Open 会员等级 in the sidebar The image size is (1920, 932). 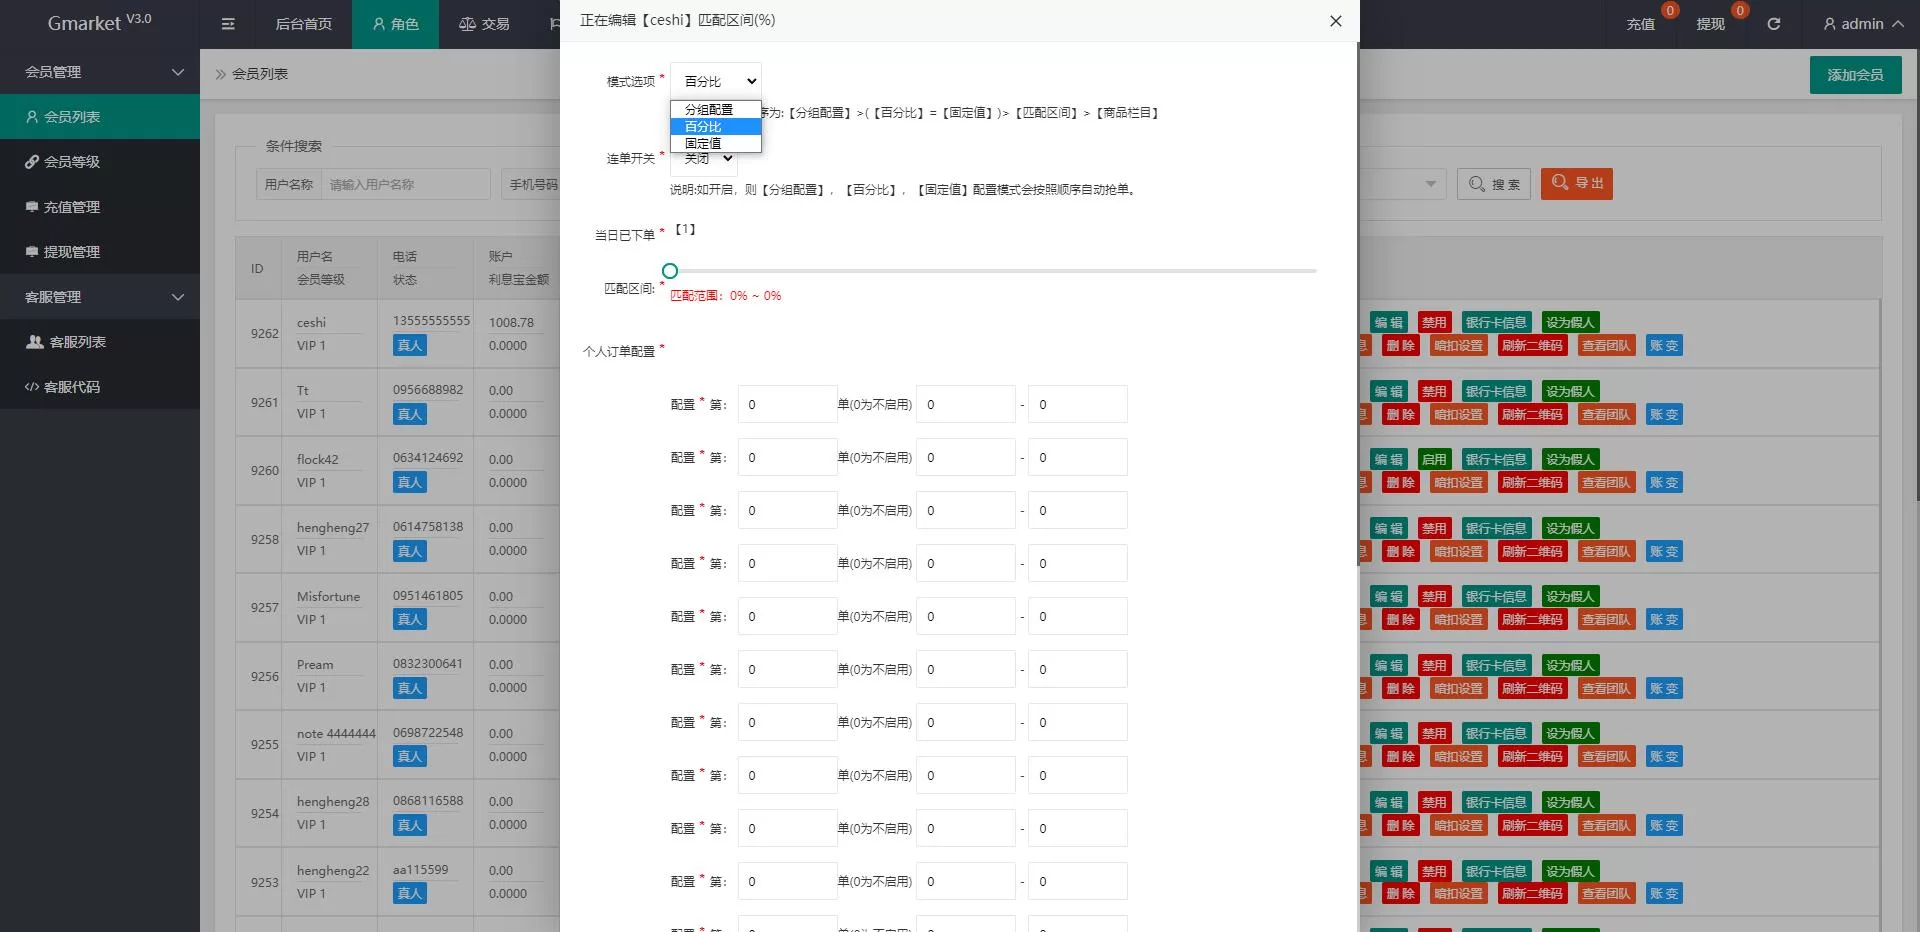[x=100, y=162]
